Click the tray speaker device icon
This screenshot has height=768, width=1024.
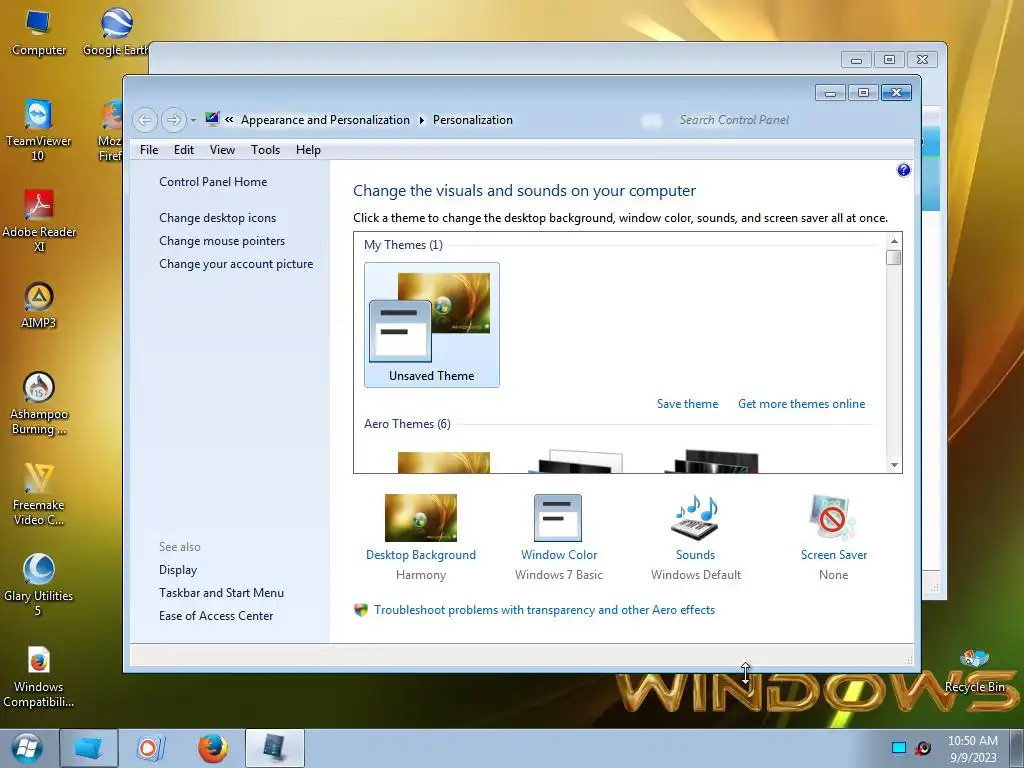[x=923, y=748]
